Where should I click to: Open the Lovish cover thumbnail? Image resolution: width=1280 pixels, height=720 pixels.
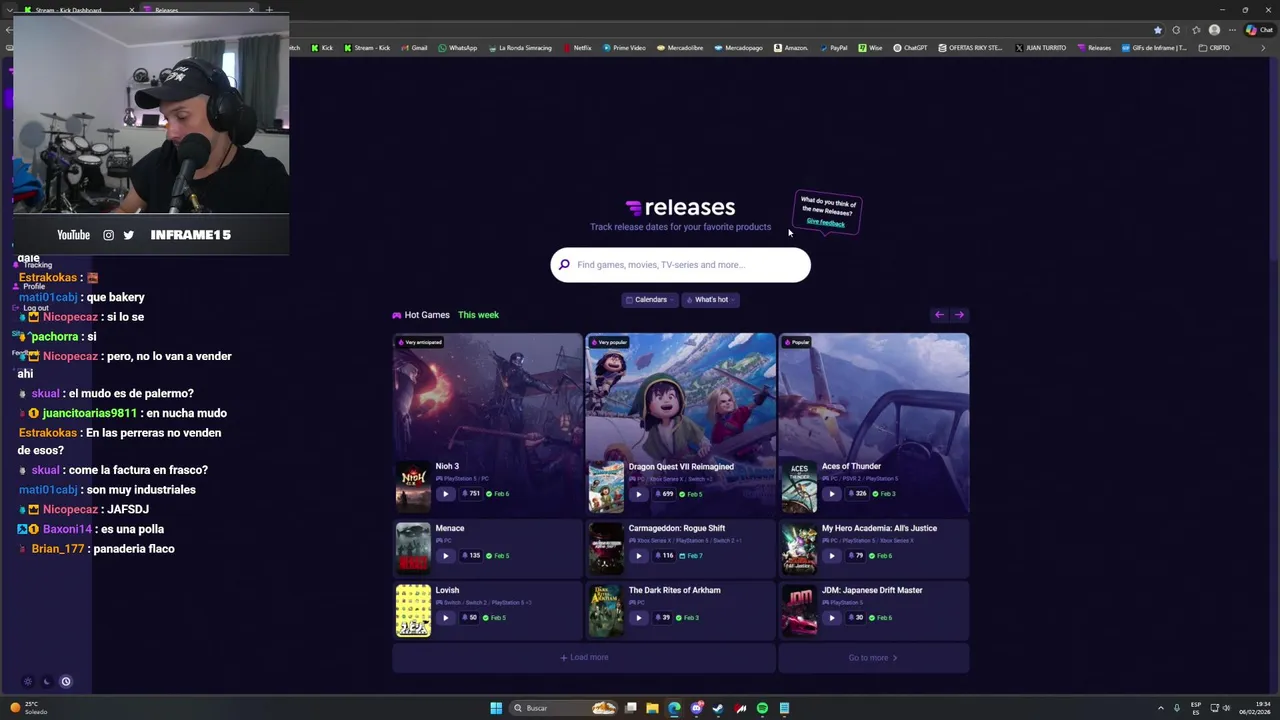click(413, 610)
